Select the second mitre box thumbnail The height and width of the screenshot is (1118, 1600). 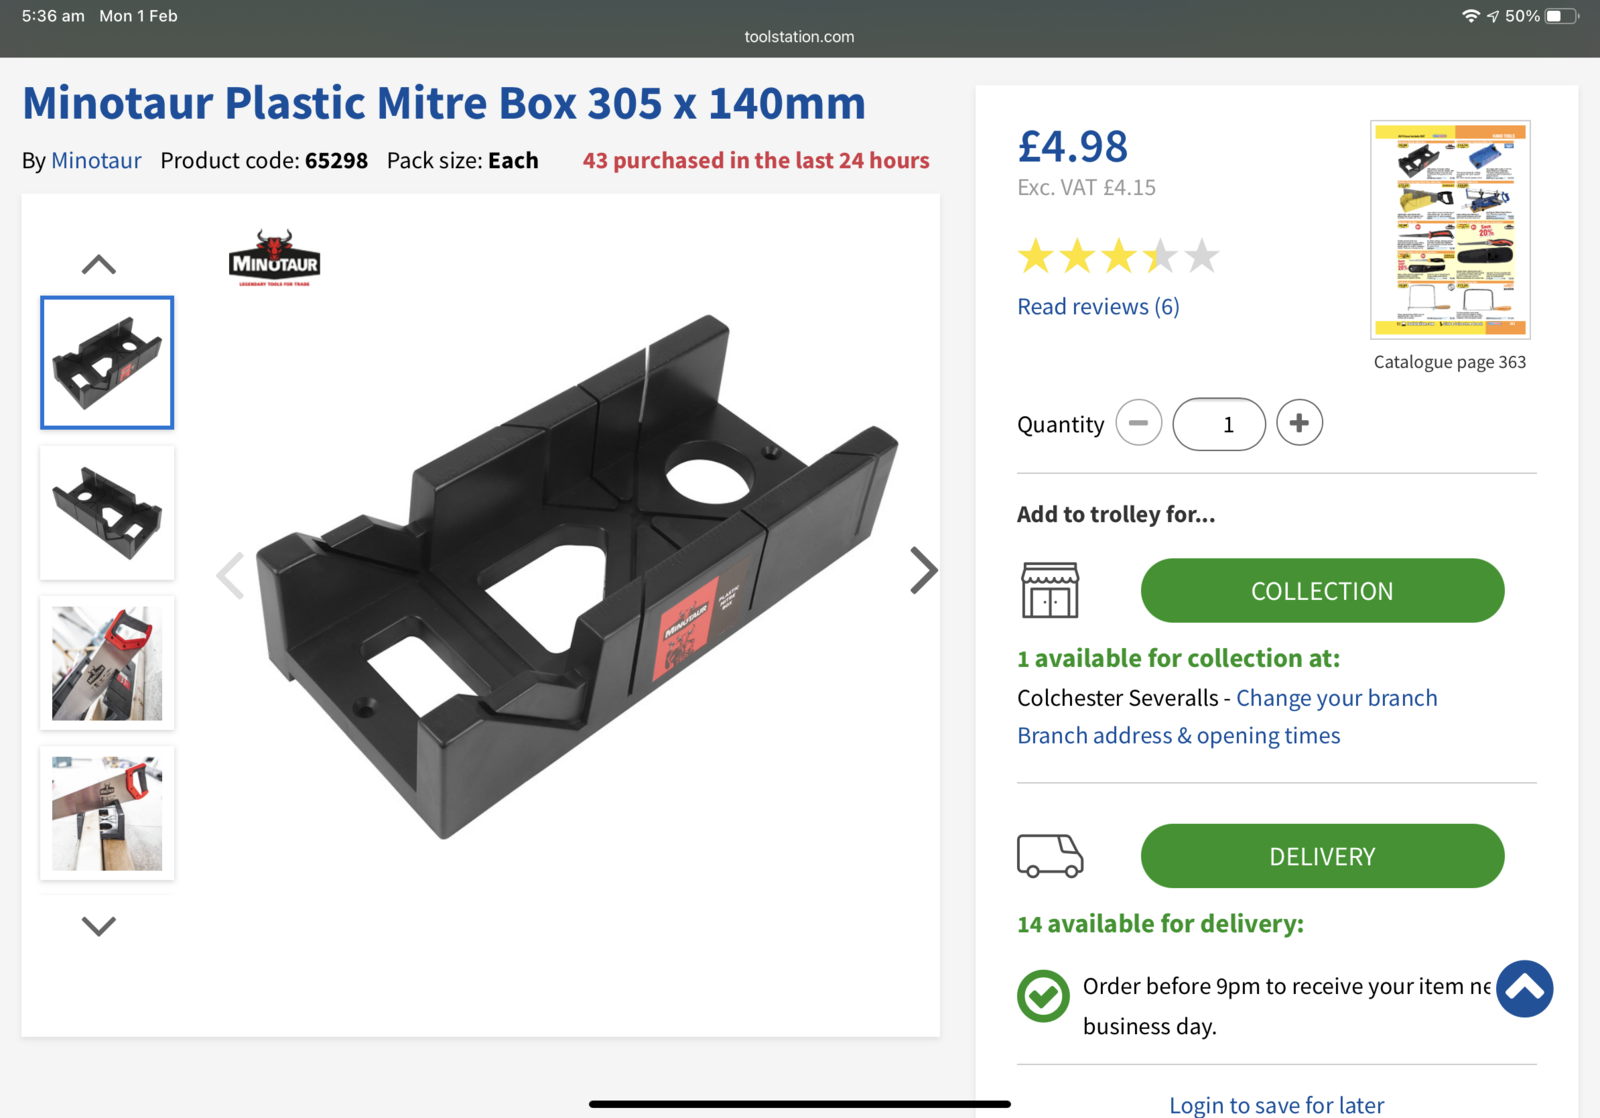tap(107, 512)
